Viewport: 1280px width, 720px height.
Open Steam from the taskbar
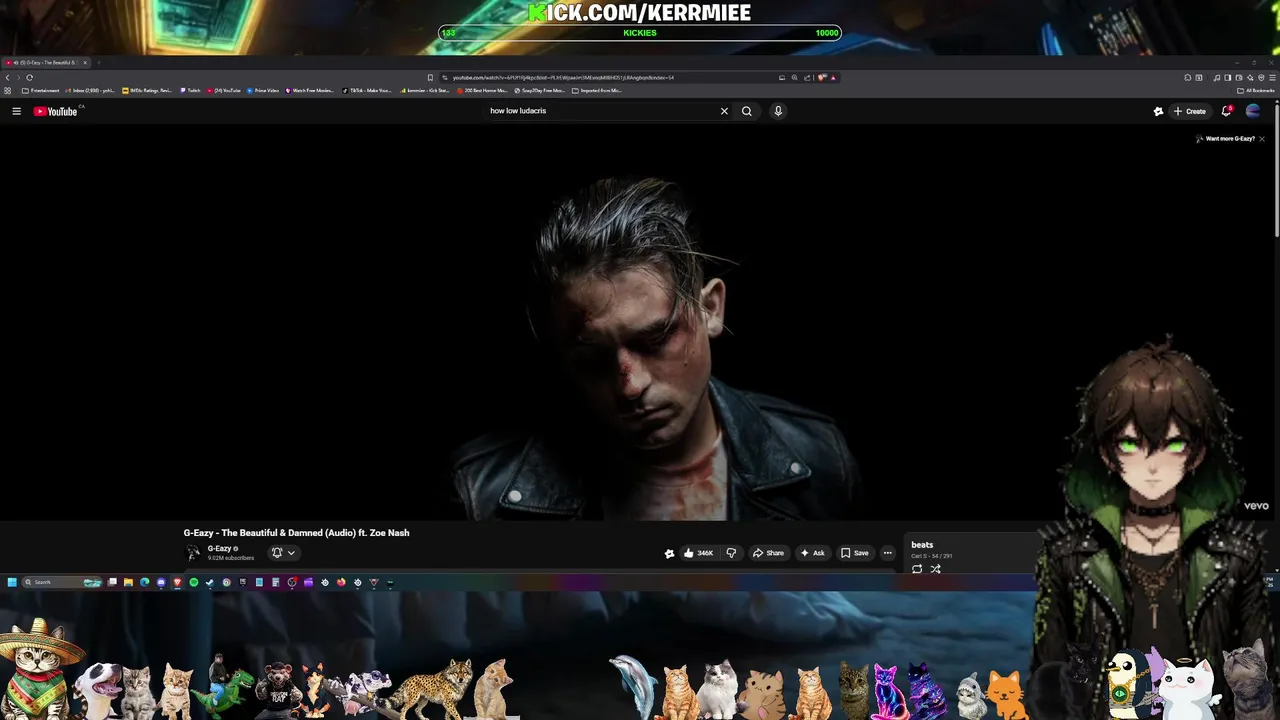tap(209, 582)
